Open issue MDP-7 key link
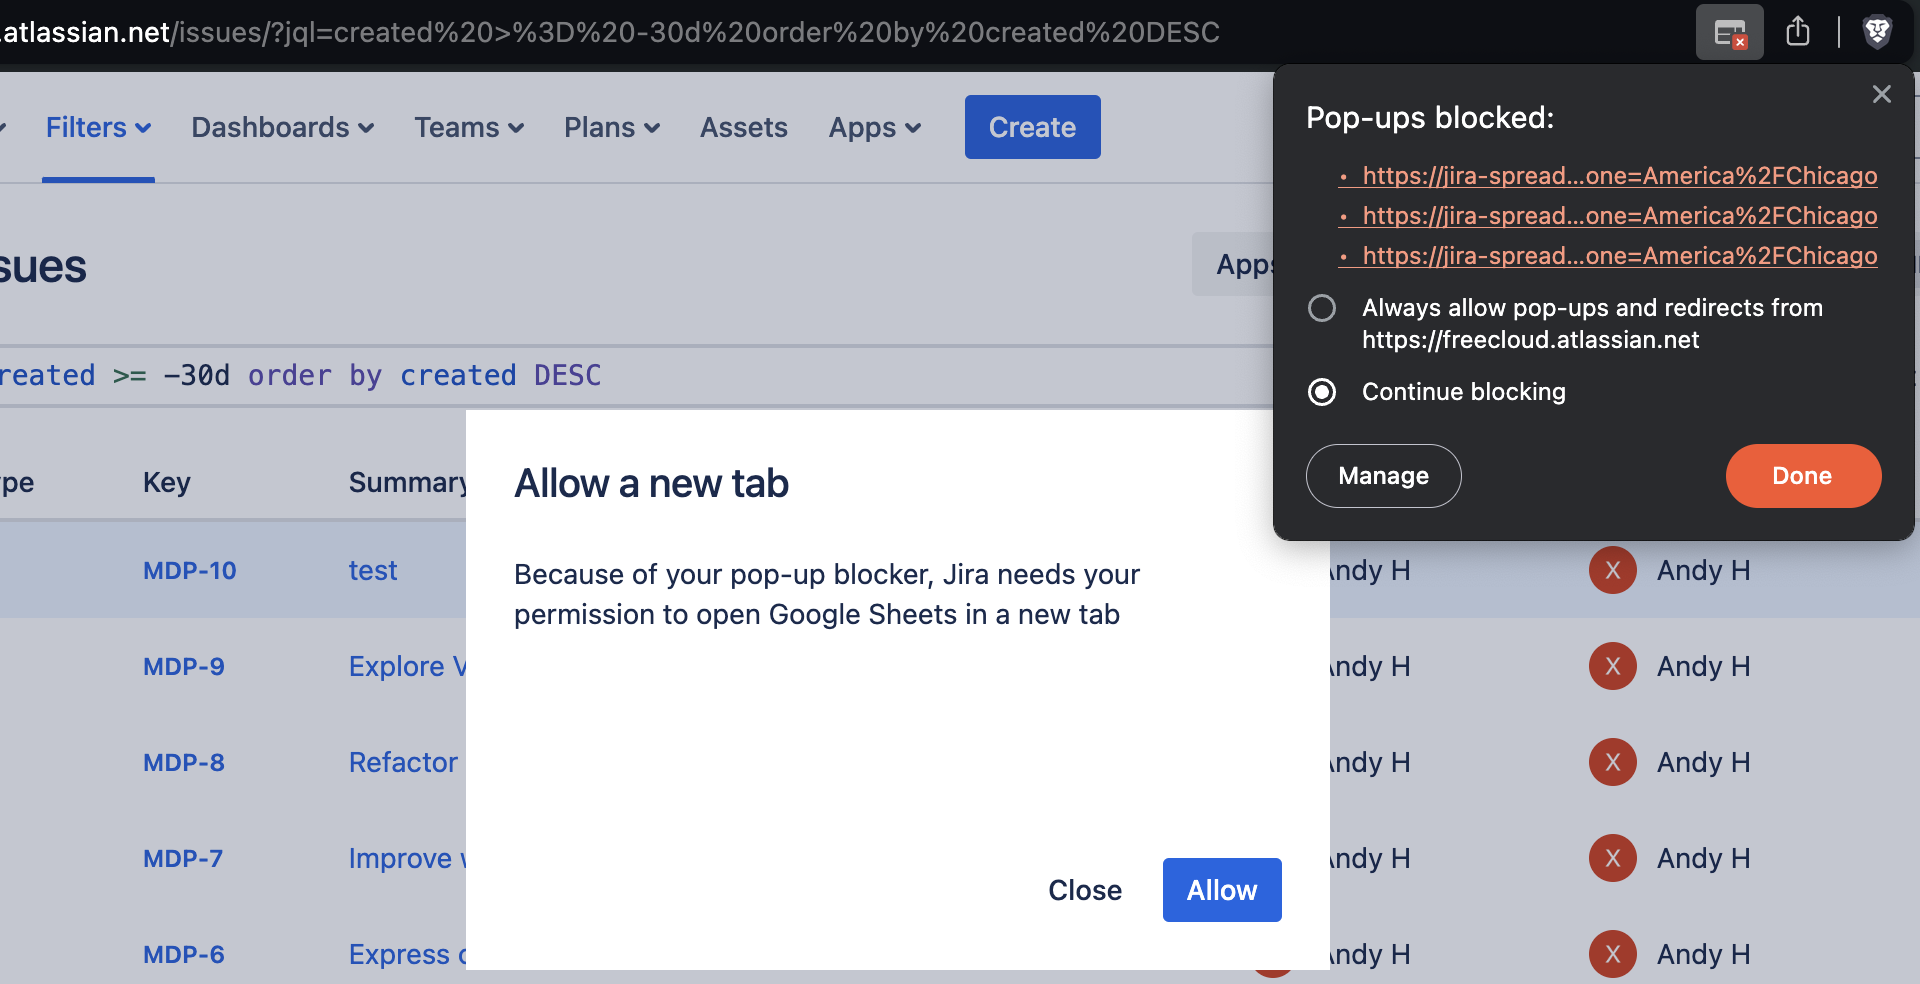1920x984 pixels. pyautogui.click(x=183, y=859)
